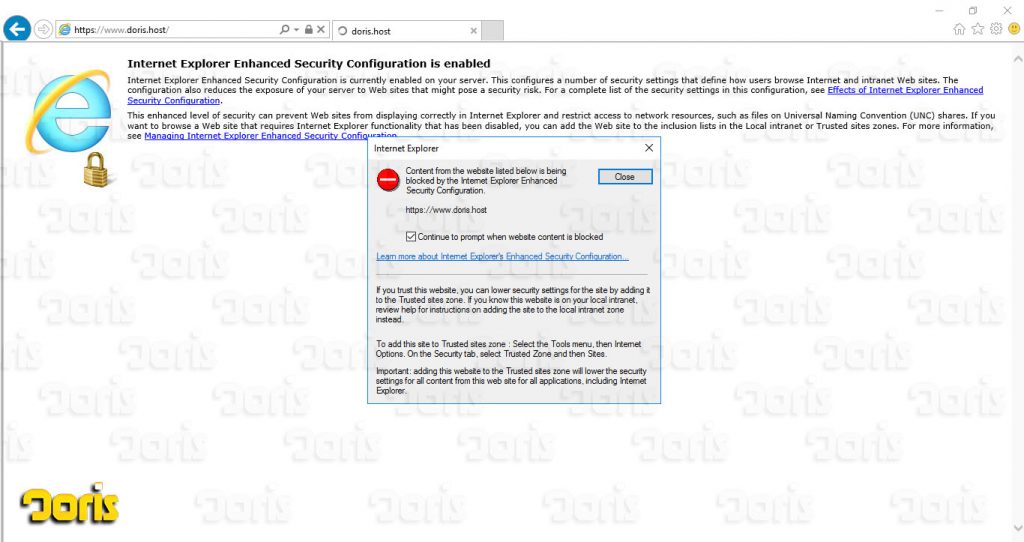Image resolution: width=1024 pixels, height=542 pixels.
Task: Click the Internet Explorer logo image
Action: coord(69,111)
